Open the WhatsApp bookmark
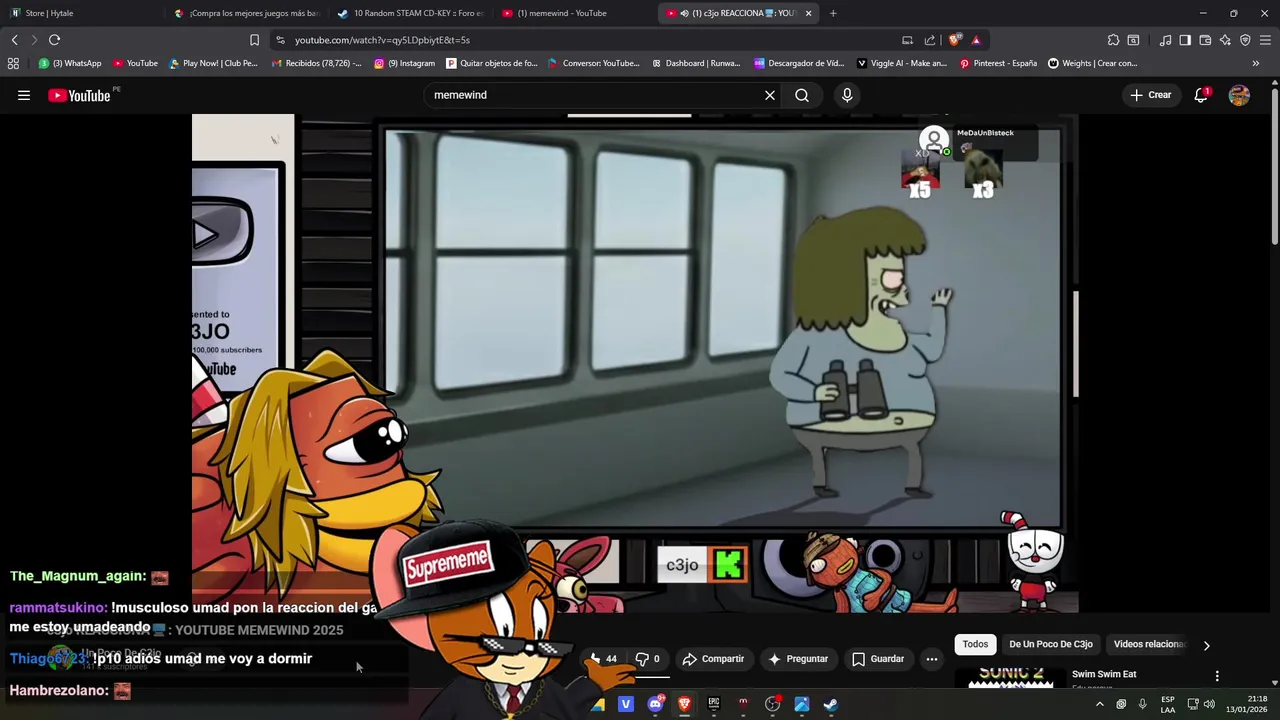This screenshot has width=1280, height=720. 70,63
